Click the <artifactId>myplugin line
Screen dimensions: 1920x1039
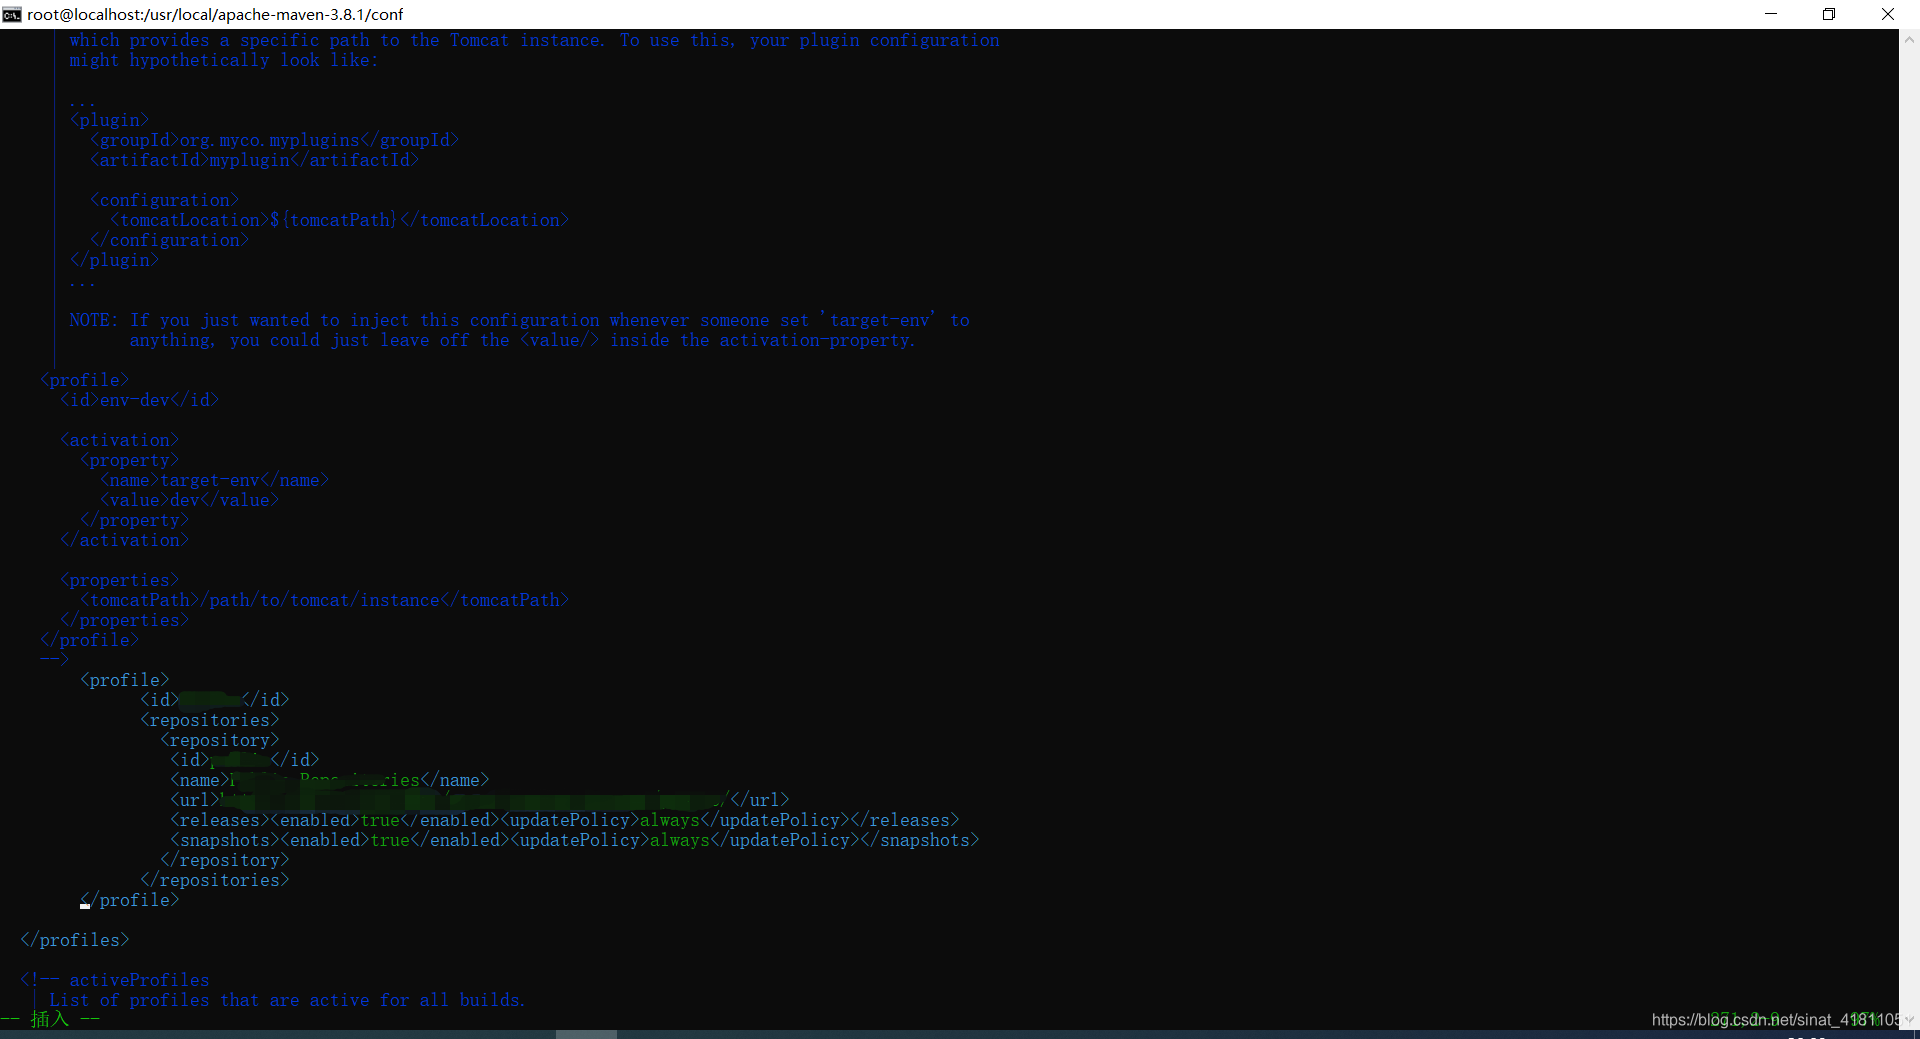coord(254,160)
